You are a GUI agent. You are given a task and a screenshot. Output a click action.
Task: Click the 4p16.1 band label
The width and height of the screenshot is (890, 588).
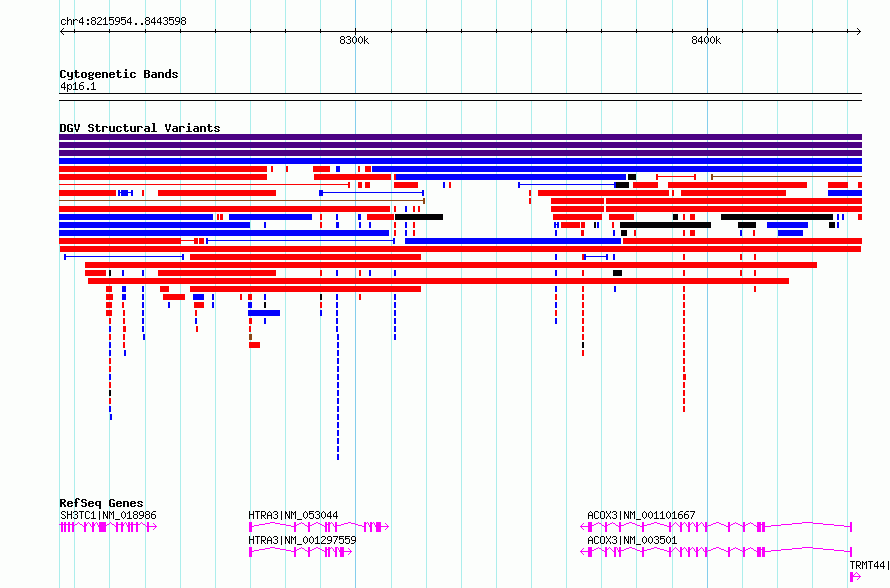[78, 86]
